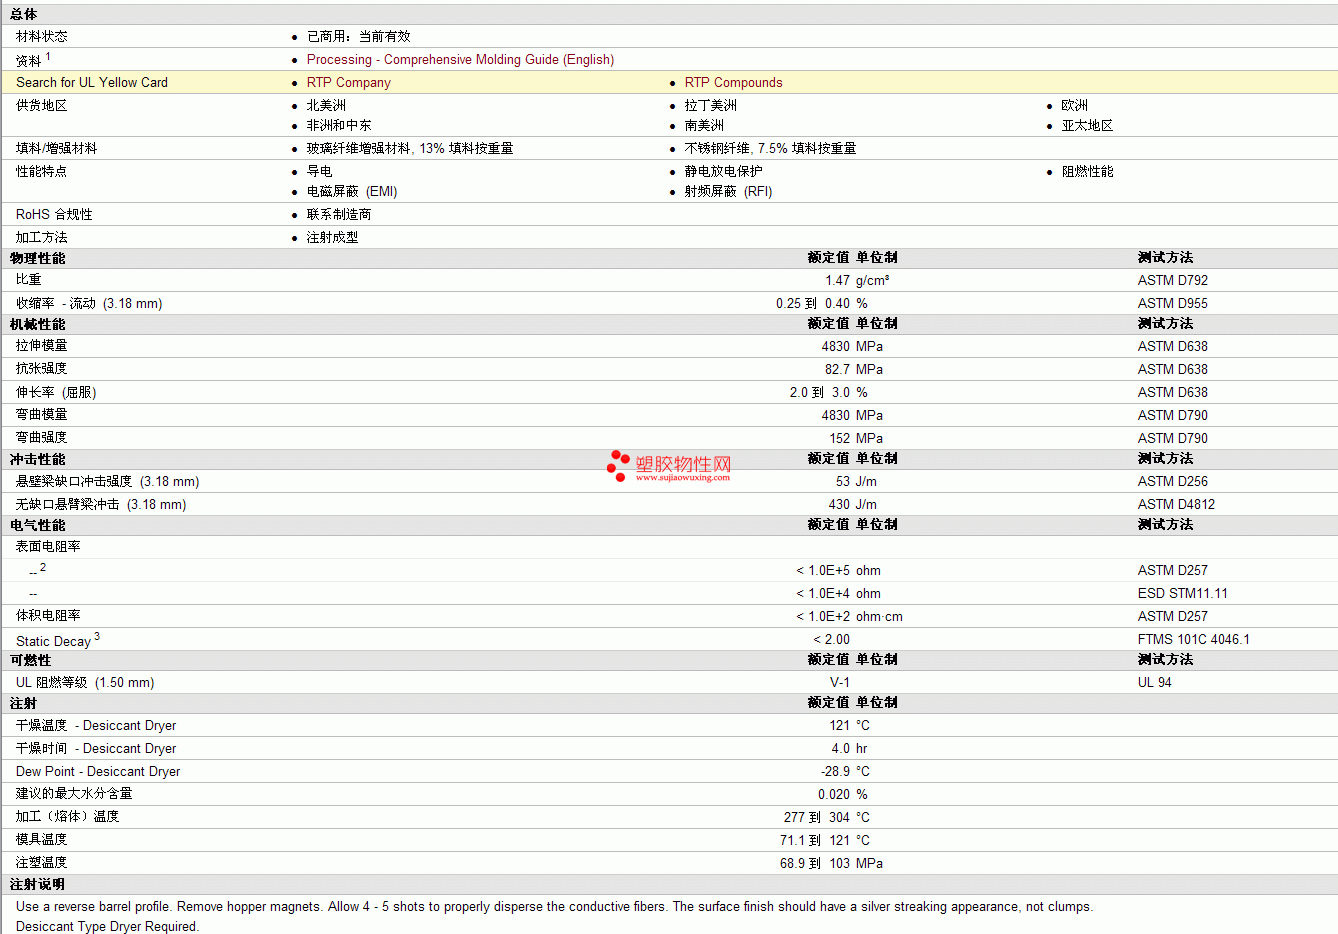
Task: Click the 'Desiccant Type Dryer Required.' note
Action: point(107,927)
